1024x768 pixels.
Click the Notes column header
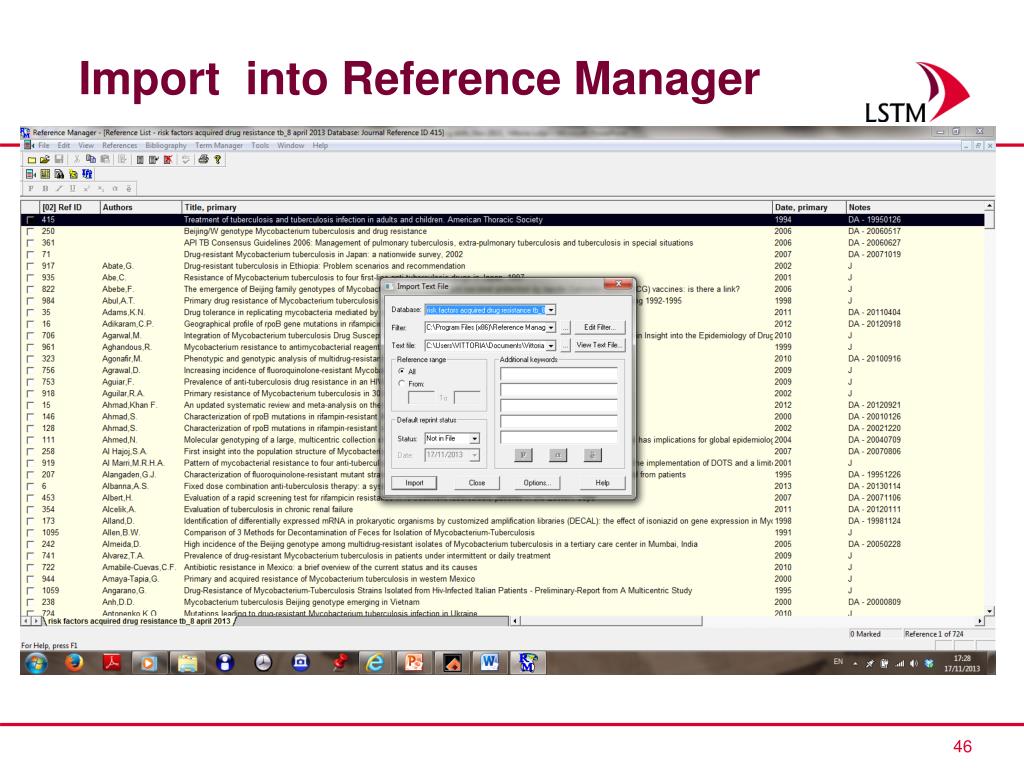pos(915,207)
